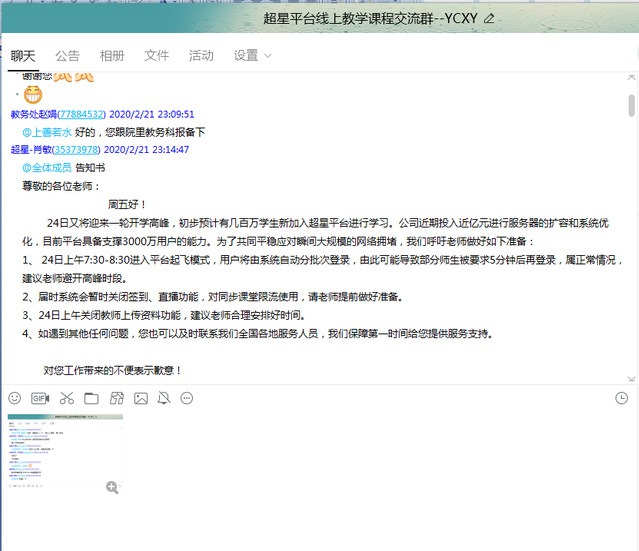Select the scissors screenshot tool

pos(66,398)
